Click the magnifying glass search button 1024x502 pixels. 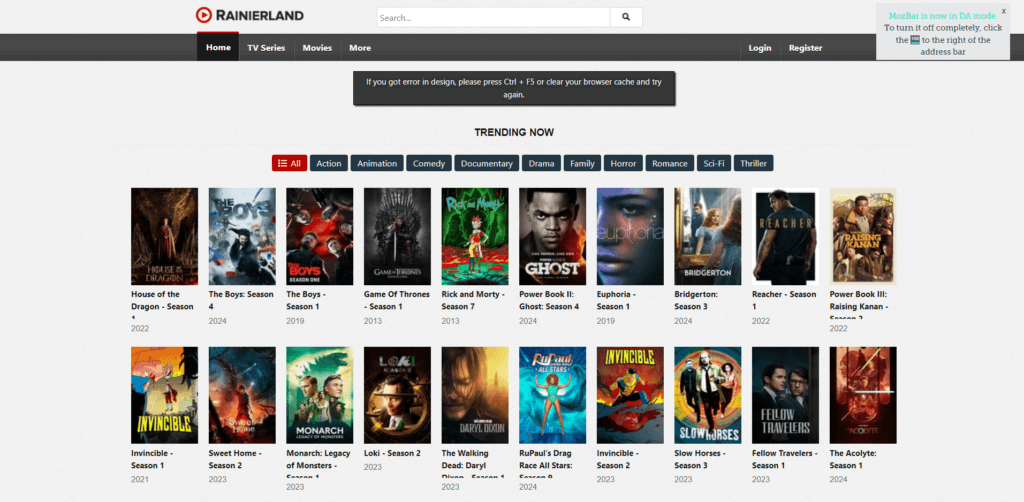pos(626,17)
